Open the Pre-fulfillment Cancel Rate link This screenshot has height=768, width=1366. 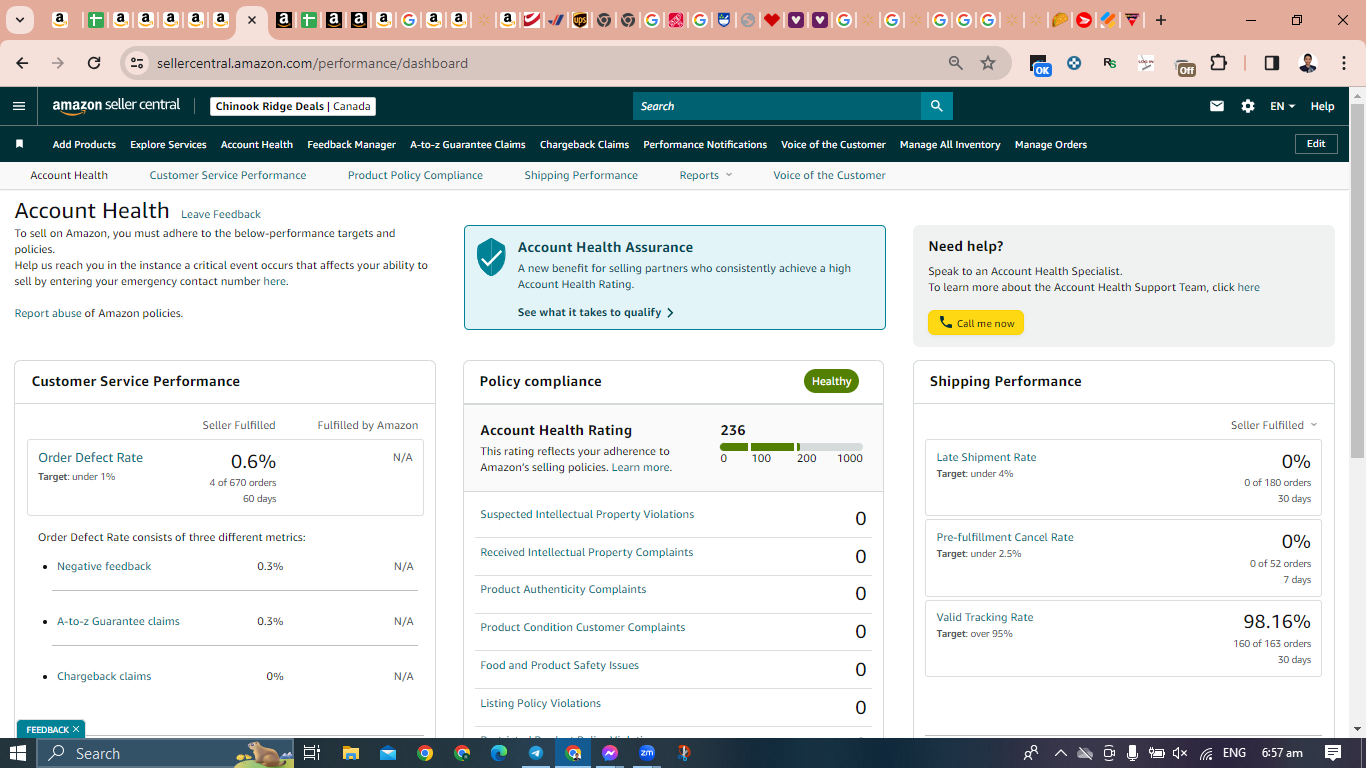point(1005,537)
